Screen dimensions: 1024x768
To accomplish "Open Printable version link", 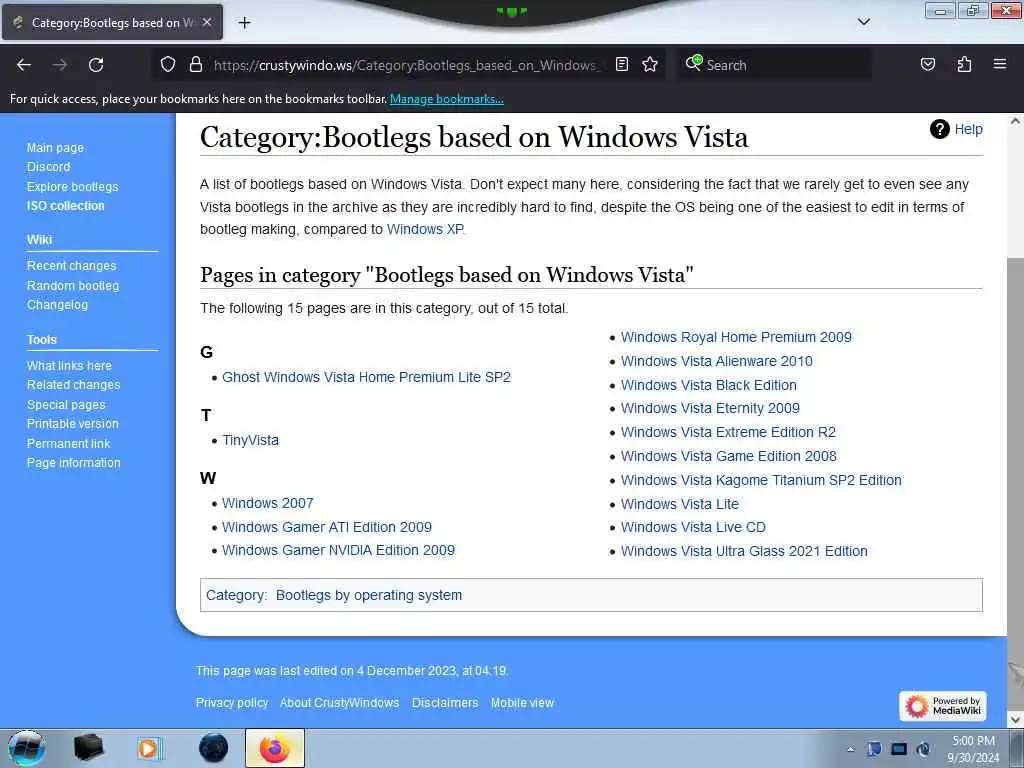I will tap(72, 423).
